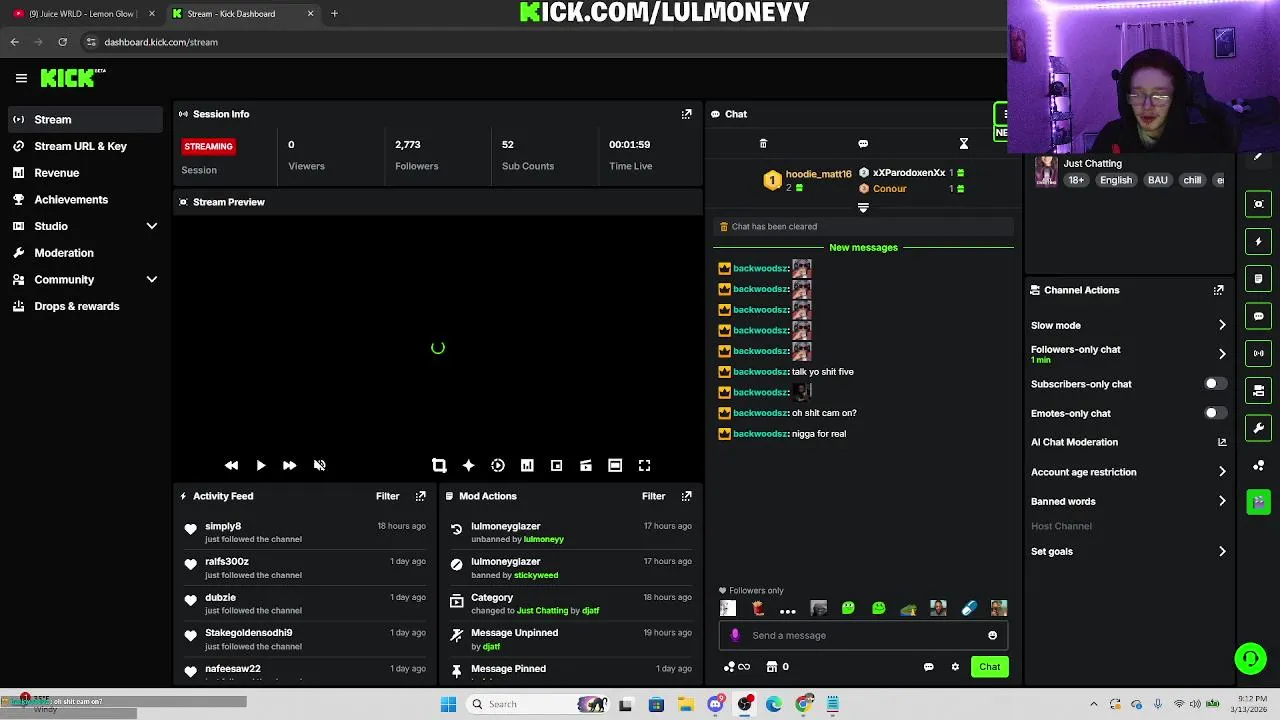Toggle the broadcast signal panel button in sidebar

(1259, 353)
